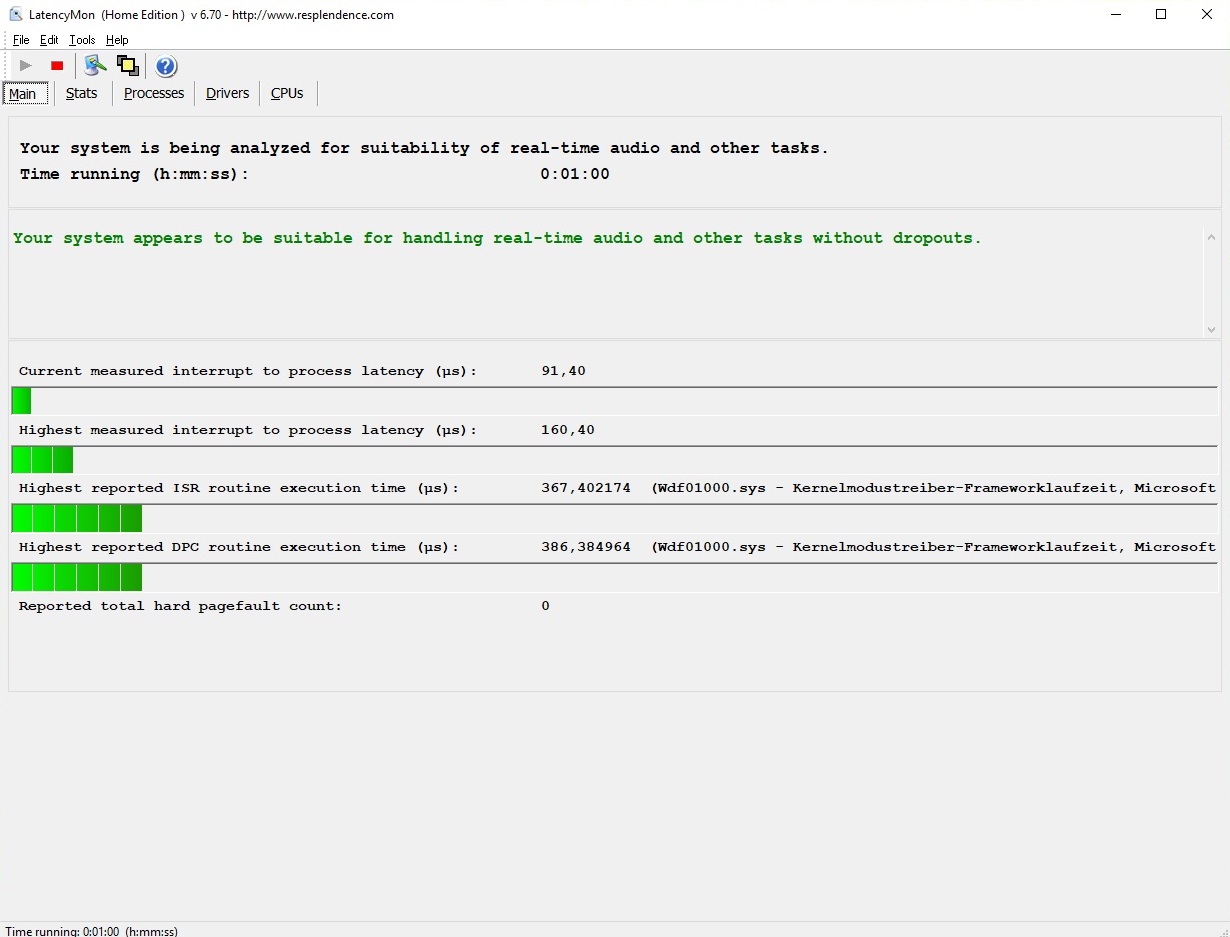This screenshot has width=1230, height=937.
Task: Open the Edit menu
Action: [49, 40]
